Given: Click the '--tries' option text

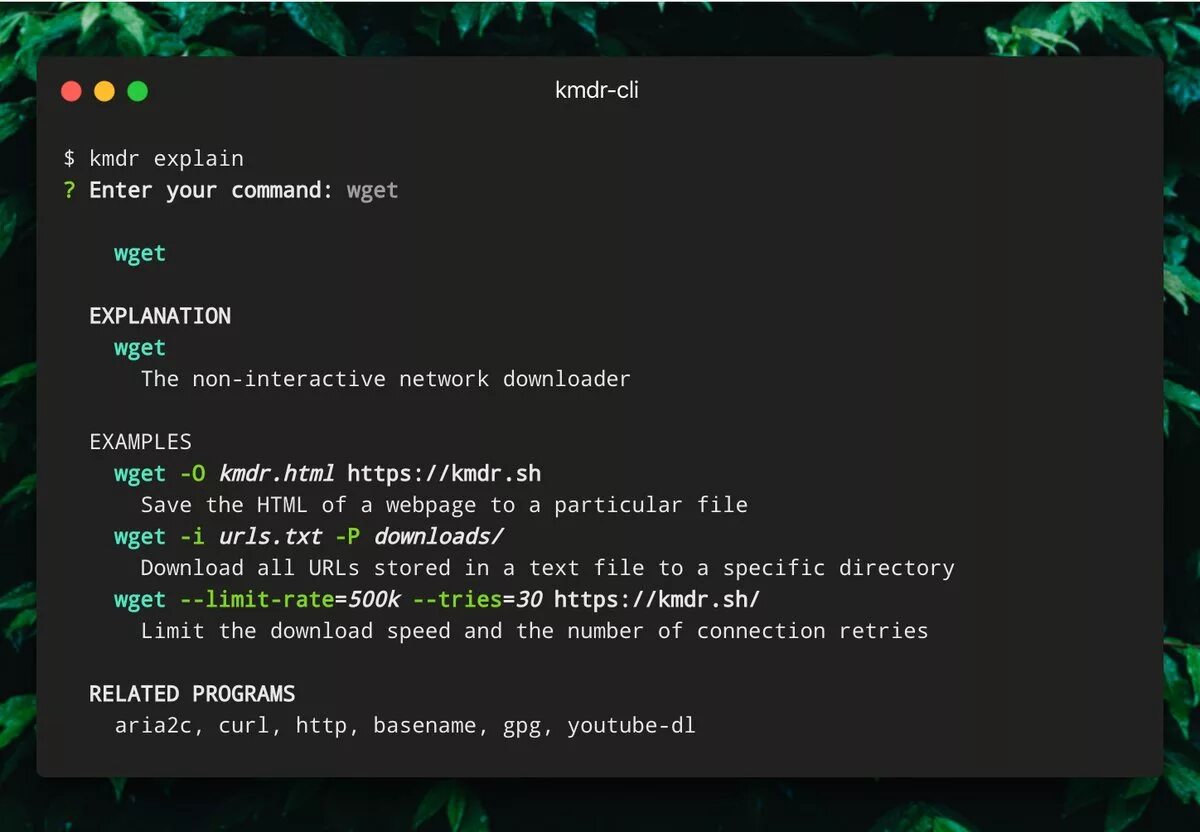Looking at the screenshot, I should [x=457, y=599].
